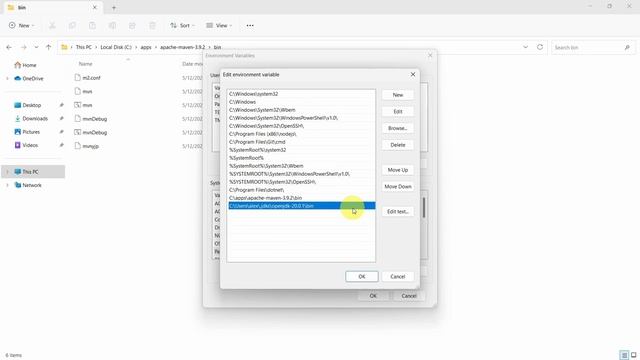
Task: Click the system variables list scrollbar
Action: [x=424, y=207]
